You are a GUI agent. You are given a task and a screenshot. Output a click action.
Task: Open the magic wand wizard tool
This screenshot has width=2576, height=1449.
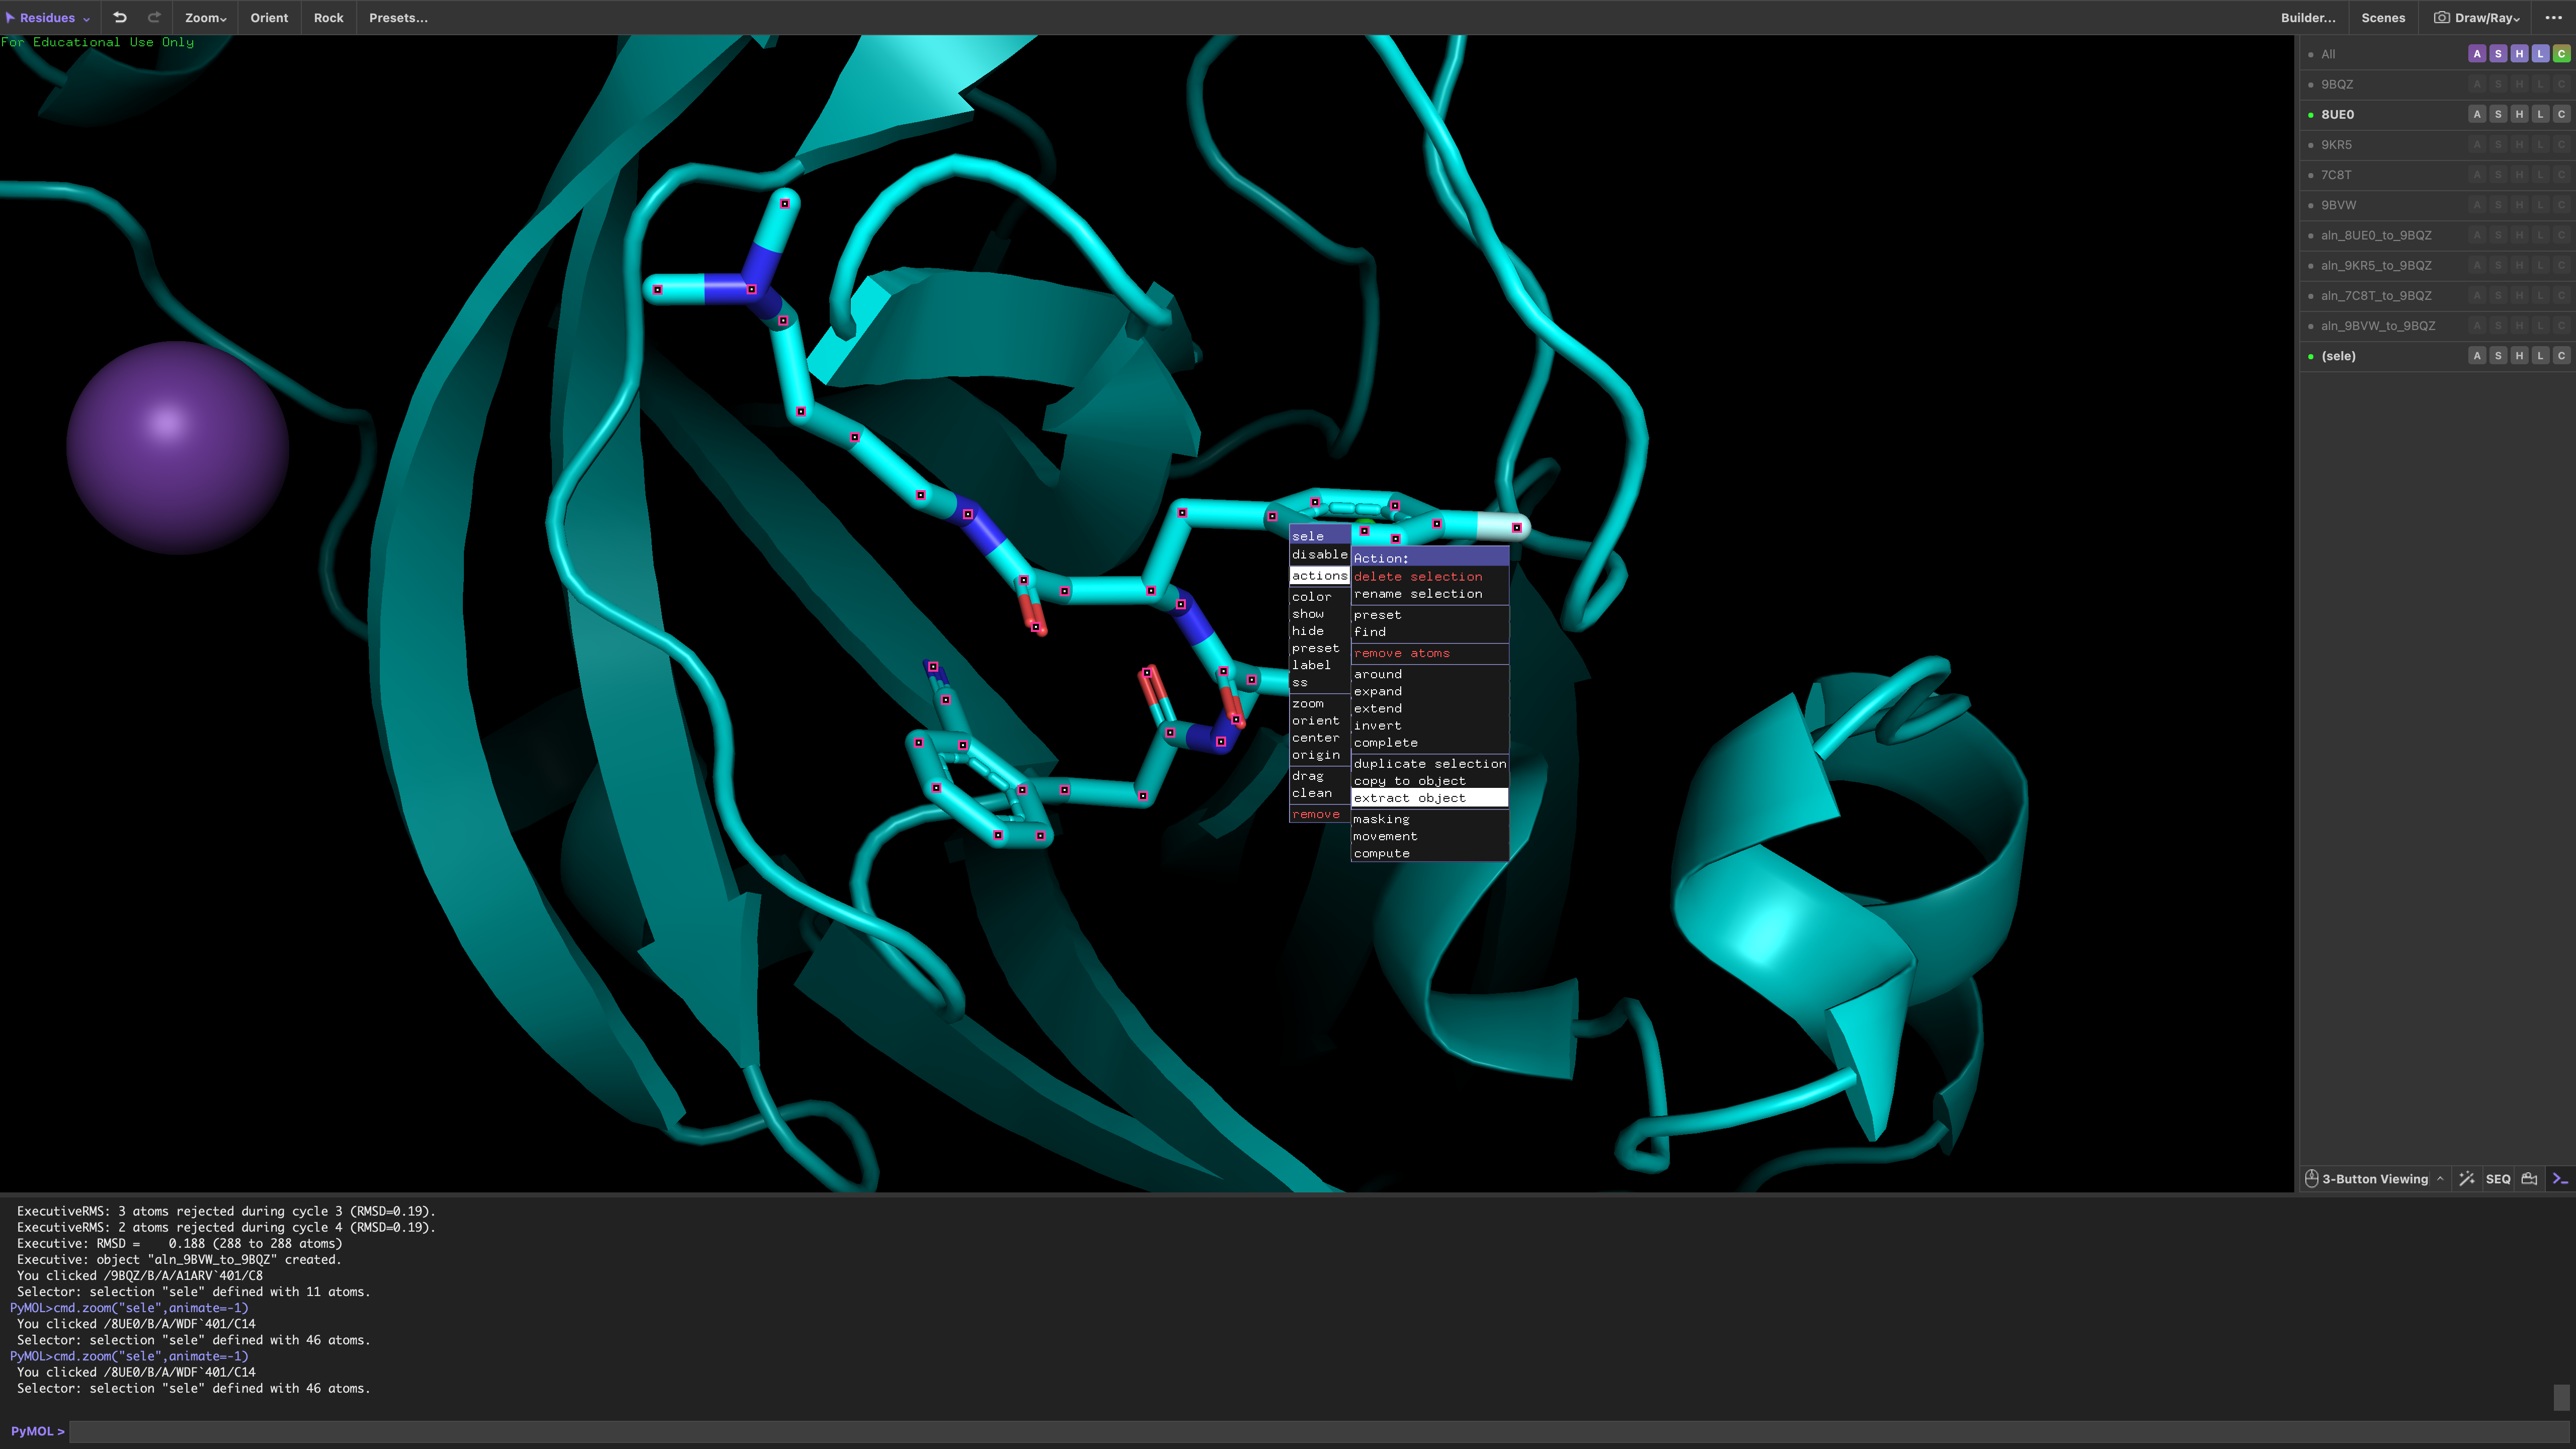(2467, 1178)
